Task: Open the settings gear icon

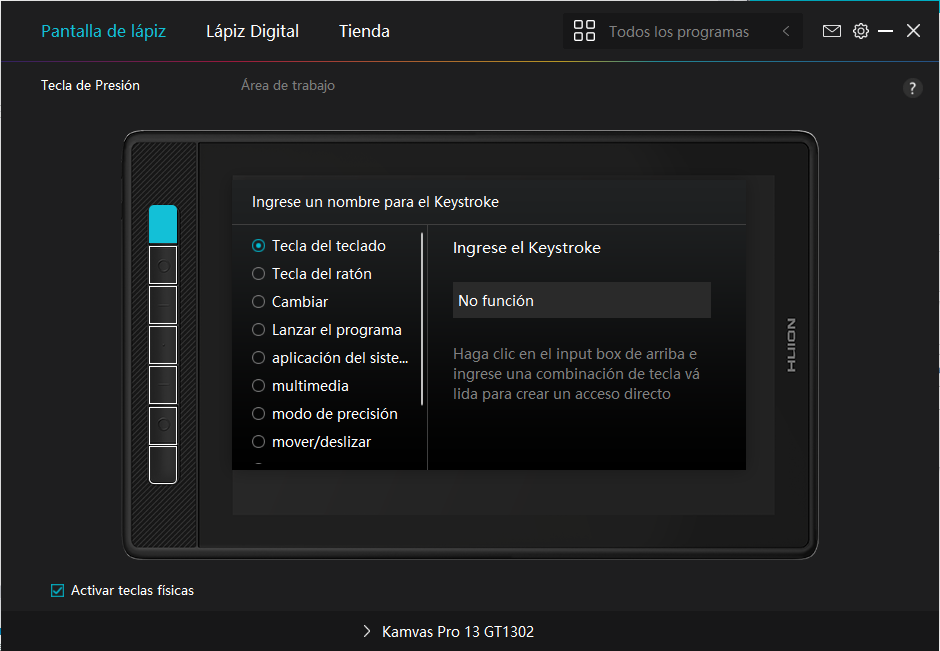Action: (860, 31)
